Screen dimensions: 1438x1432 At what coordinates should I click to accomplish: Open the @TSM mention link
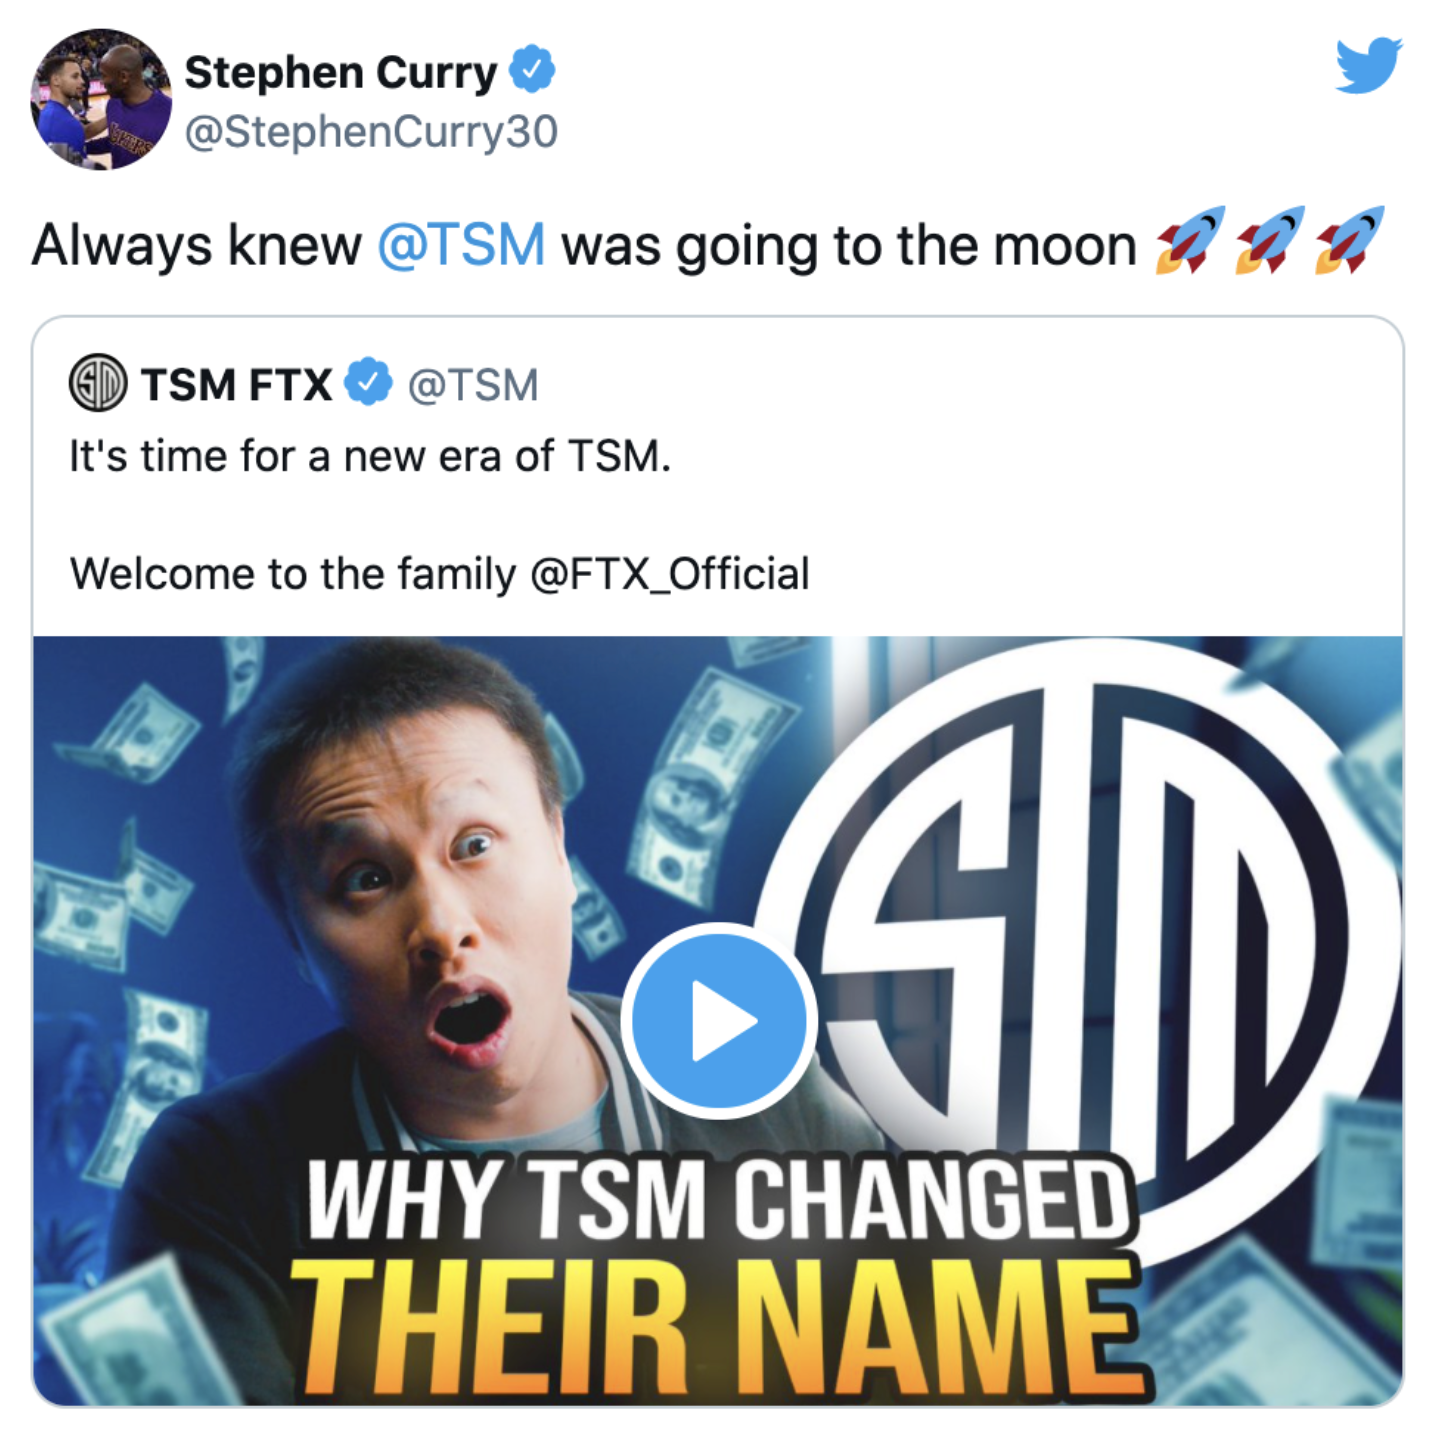(x=461, y=245)
